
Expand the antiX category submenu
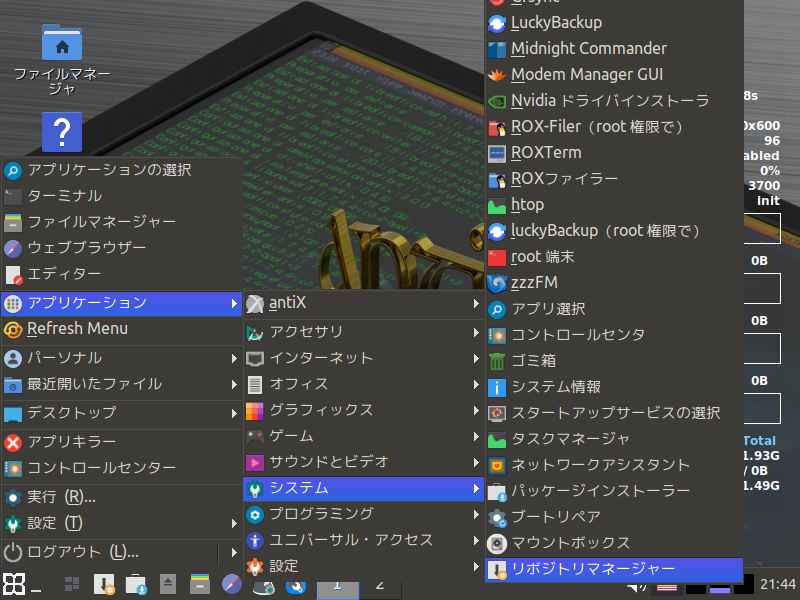coord(364,304)
